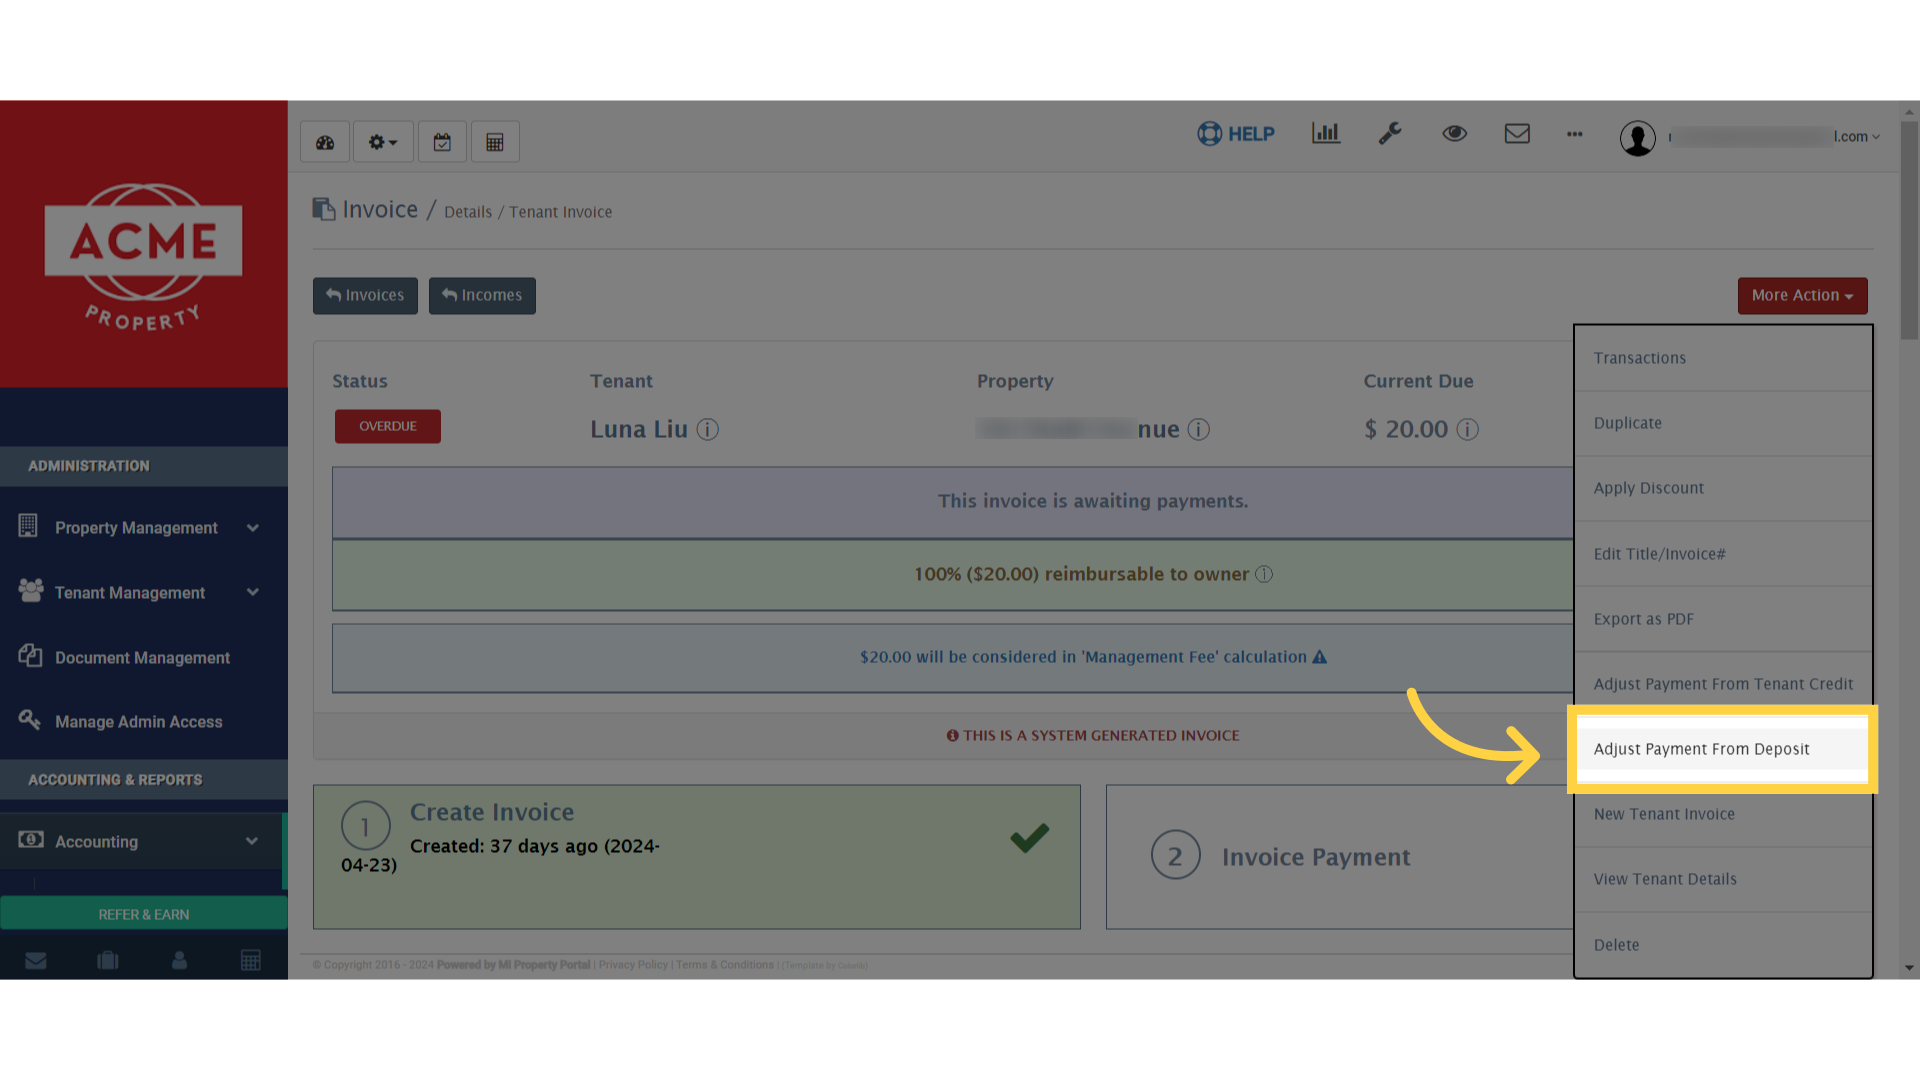
Task: Open the reports chart icon near HELP
Action: pyautogui.click(x=1325, y=133)
